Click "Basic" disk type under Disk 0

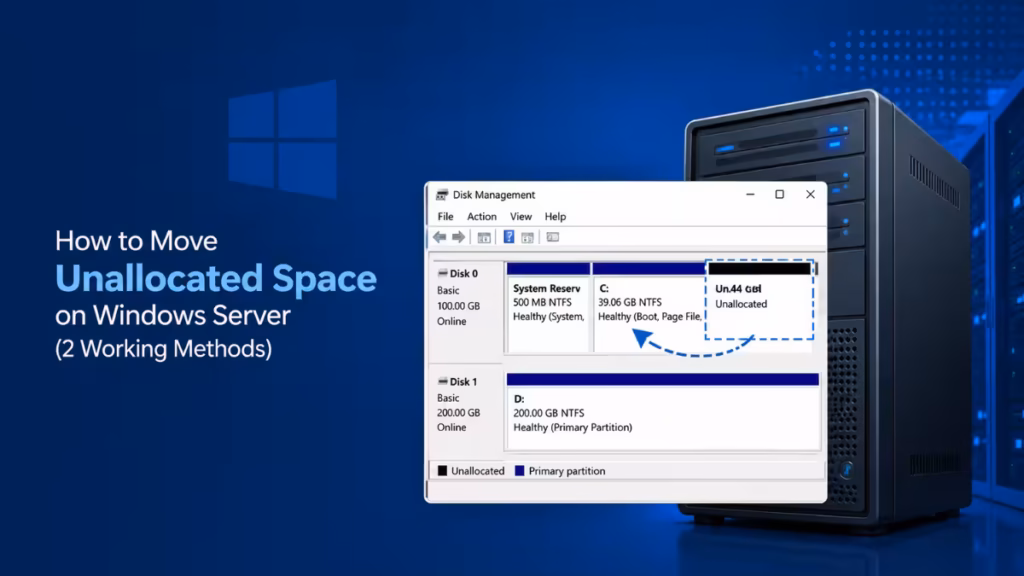pos(448,290)
